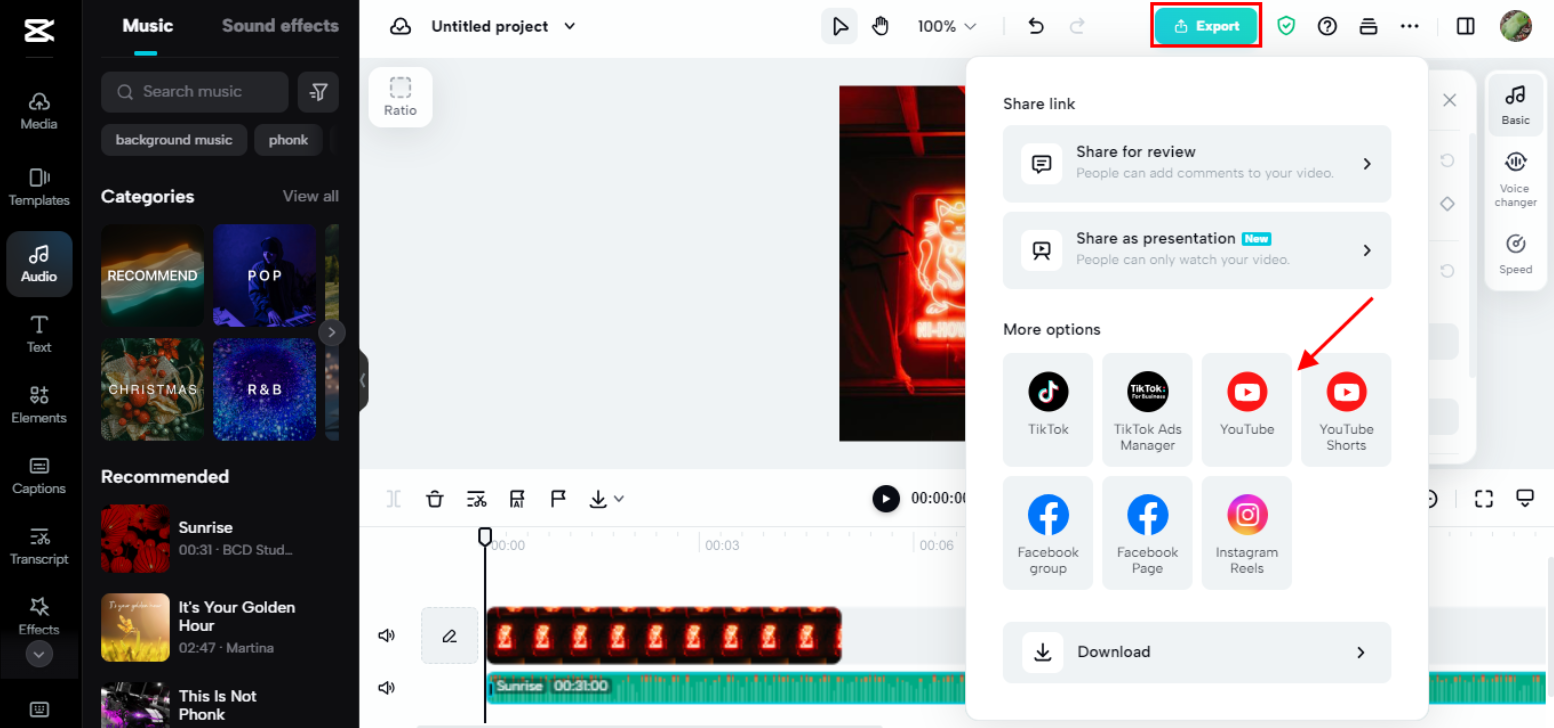
Task: Click the pencil edit cover button
Action: tap(449, 635)
